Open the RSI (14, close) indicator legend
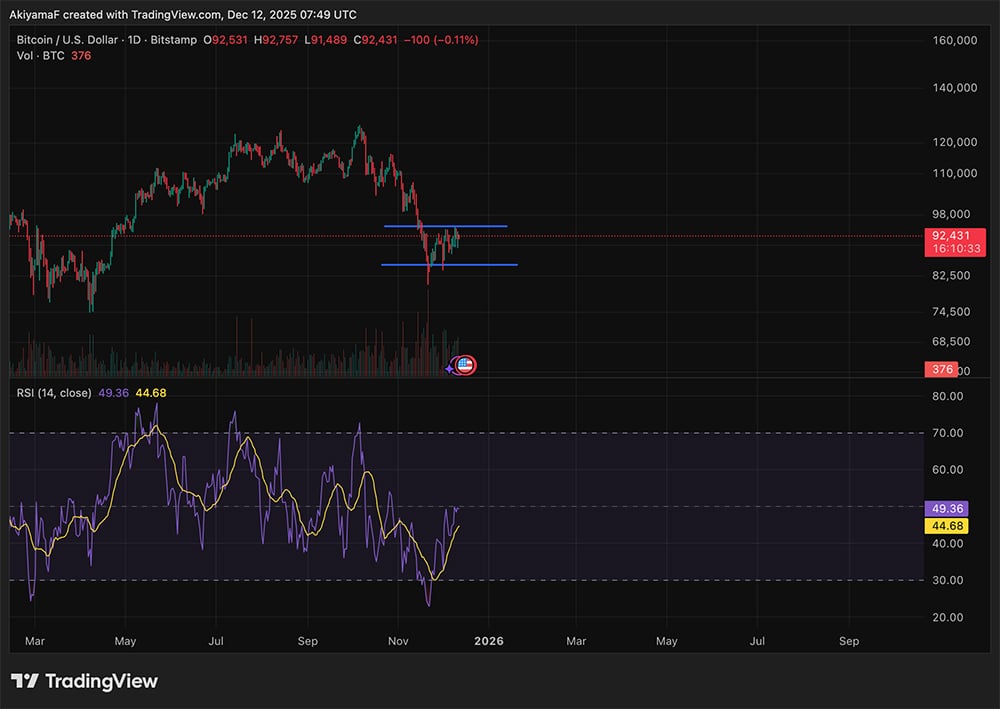This screenshot has width=1000, height=709. point(54,393)
